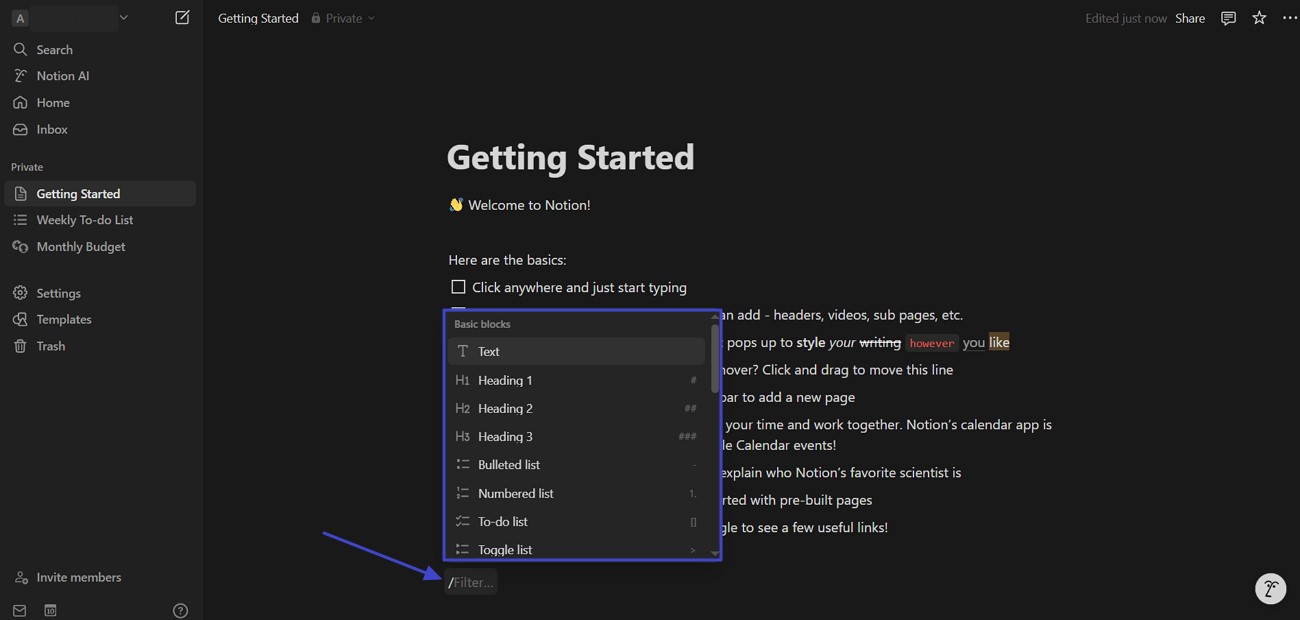Screen dimensions: 1300x620
Task: Check the 'Click anywhere and just start typing' checkbox
Action: coord(458,287)
